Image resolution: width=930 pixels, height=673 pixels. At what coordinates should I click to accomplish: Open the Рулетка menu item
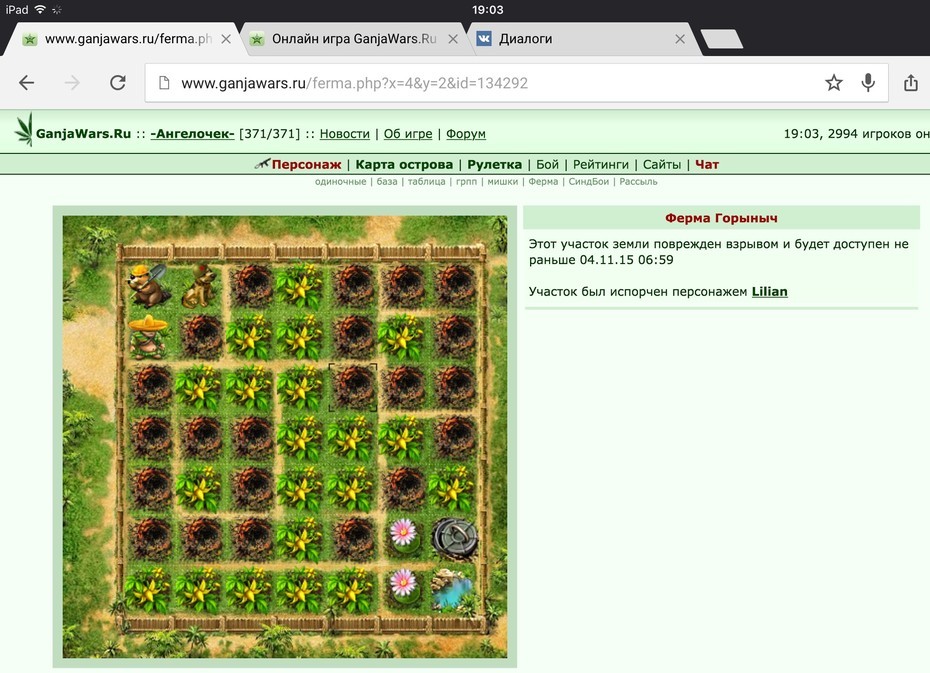(495, 164)
